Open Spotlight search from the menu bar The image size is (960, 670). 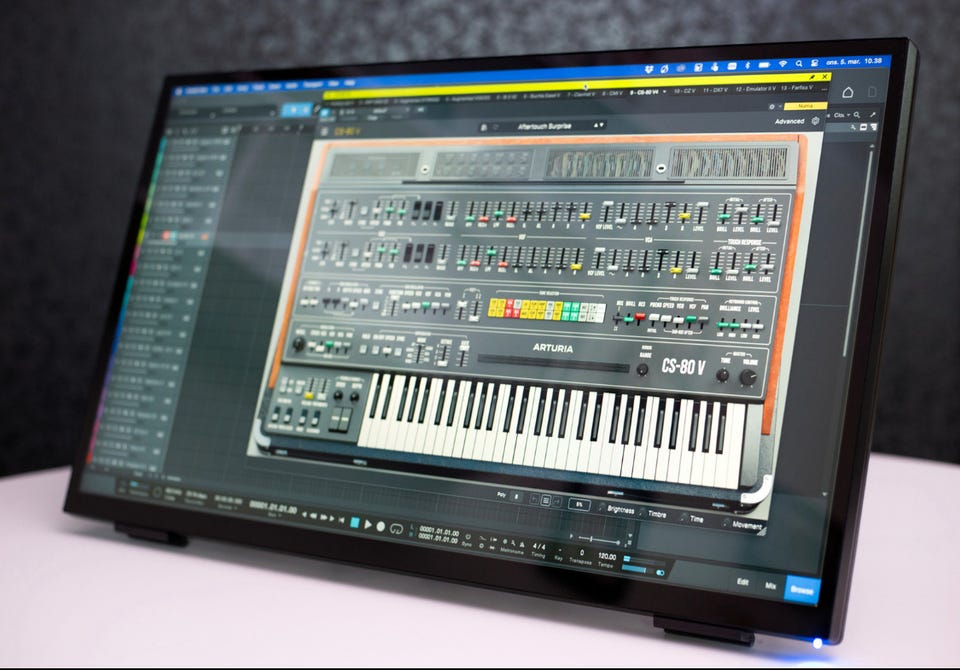[x=799, y=63]
